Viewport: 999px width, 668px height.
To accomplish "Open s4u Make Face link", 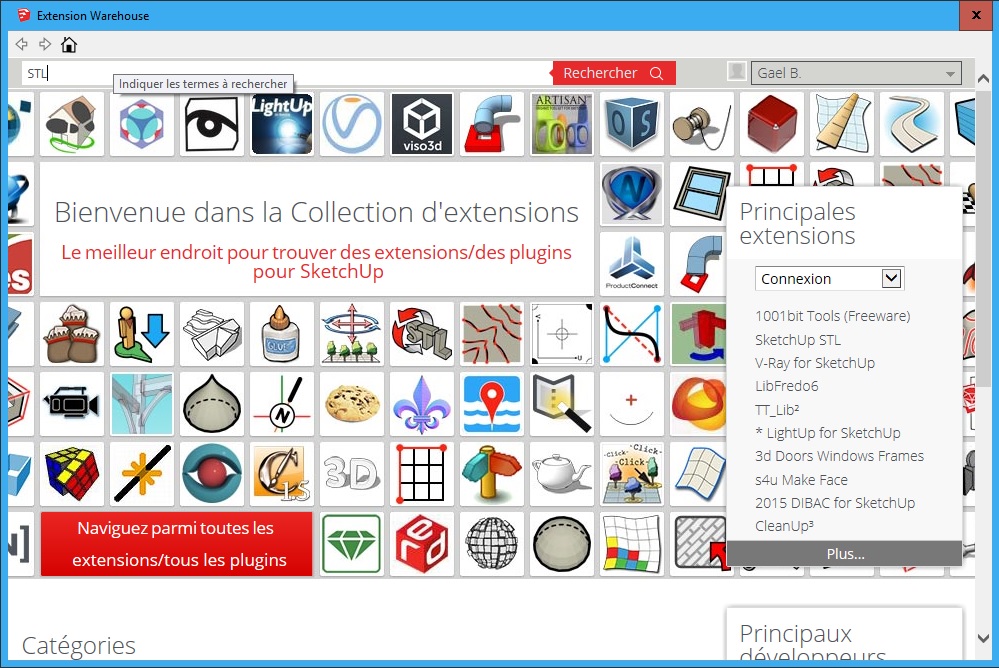I will pyautogui.click(x=801, y=480).
